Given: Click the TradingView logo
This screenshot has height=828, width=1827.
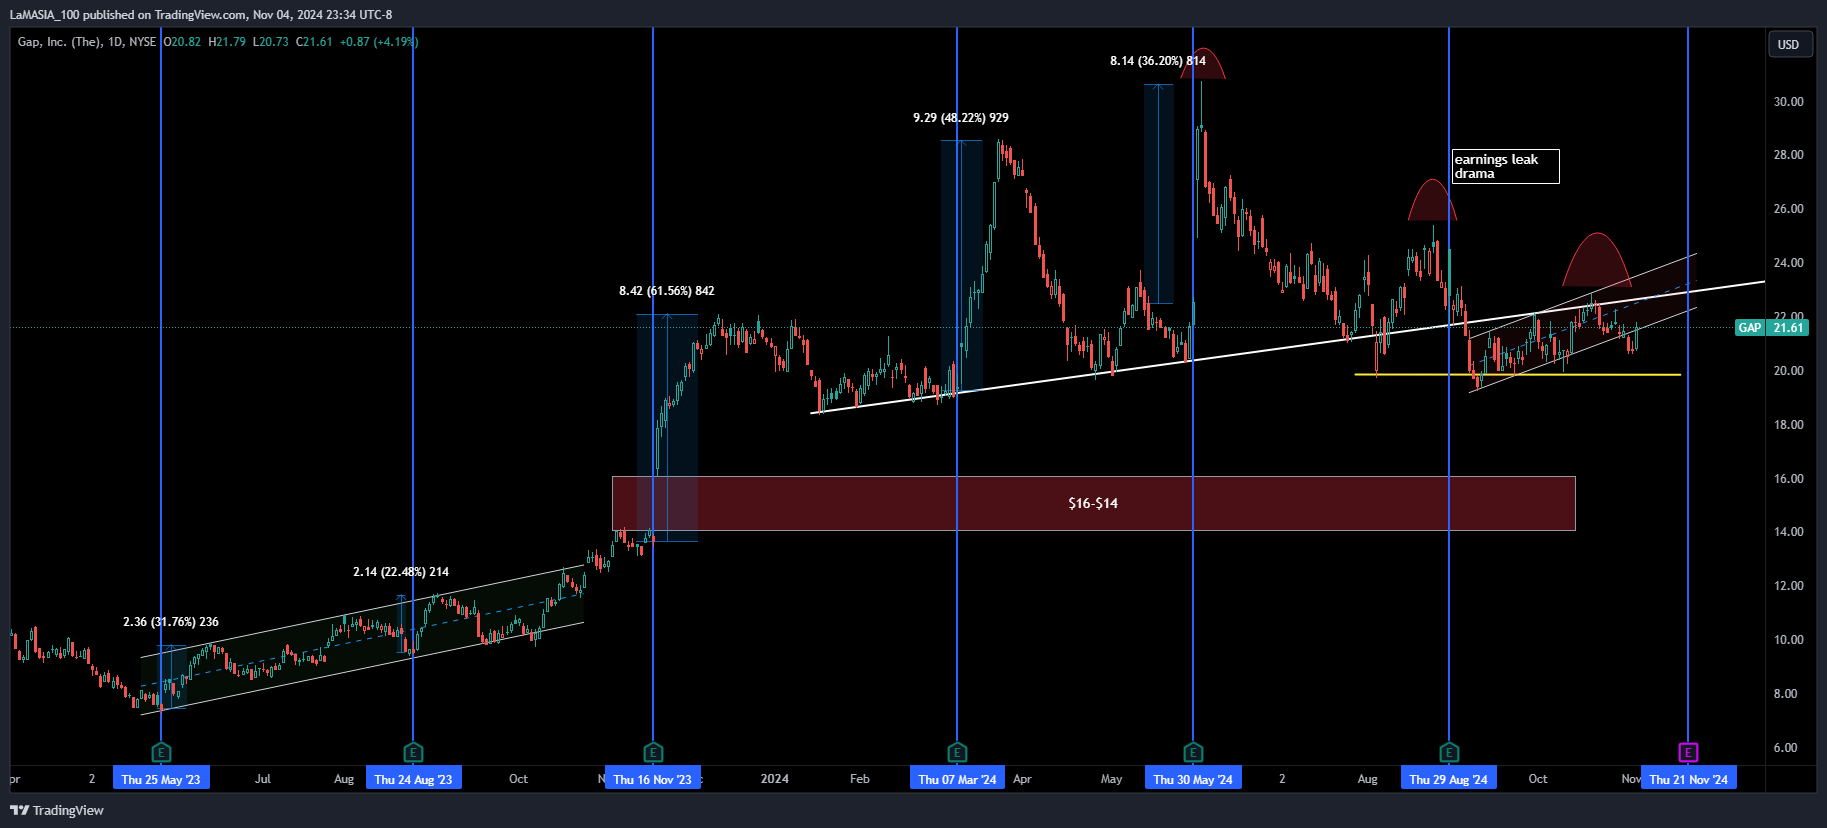Looking at the screenshot, I should pyautogui.click(x=57, y=810).
